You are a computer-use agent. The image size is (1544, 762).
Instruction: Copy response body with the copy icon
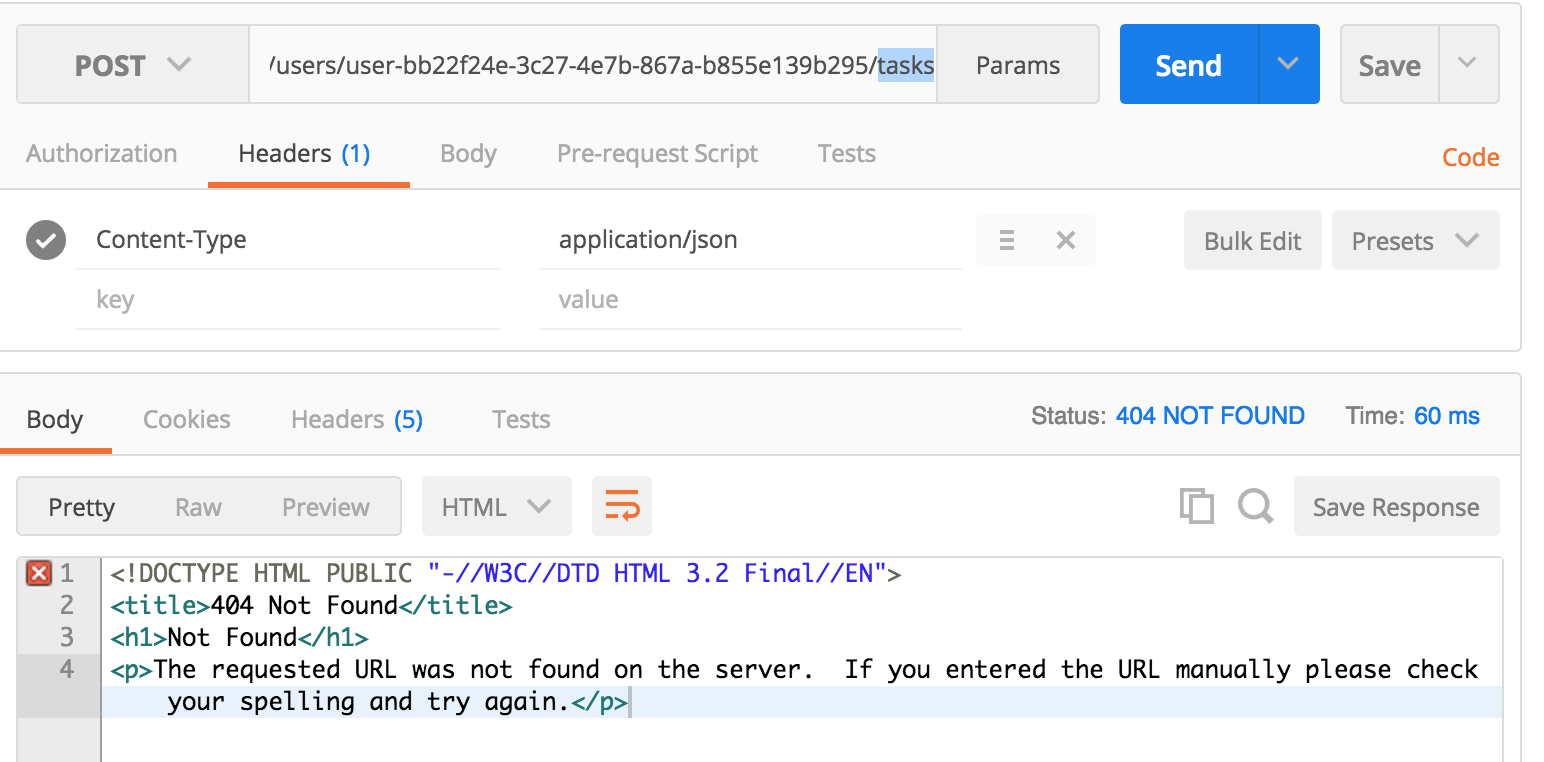point(1196,506)
